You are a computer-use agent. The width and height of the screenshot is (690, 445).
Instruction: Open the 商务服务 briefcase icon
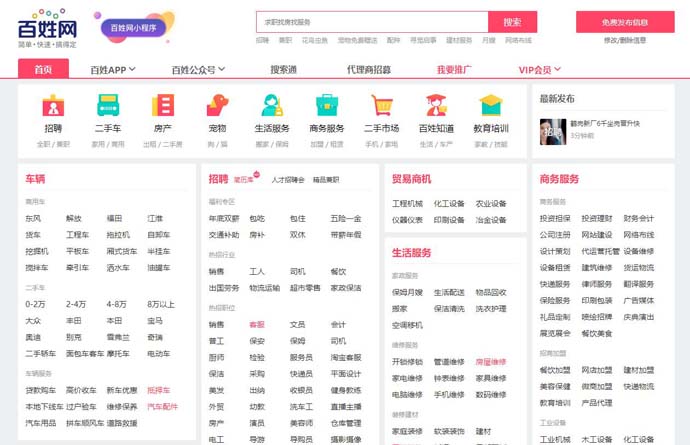coord(327,105)
